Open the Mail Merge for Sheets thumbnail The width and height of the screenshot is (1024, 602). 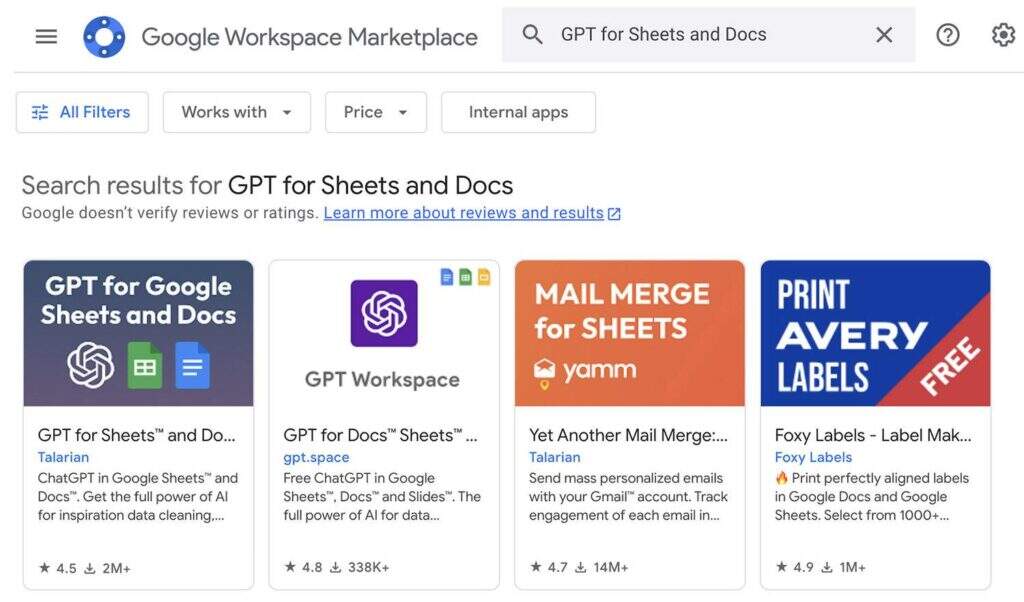(630, 333)
